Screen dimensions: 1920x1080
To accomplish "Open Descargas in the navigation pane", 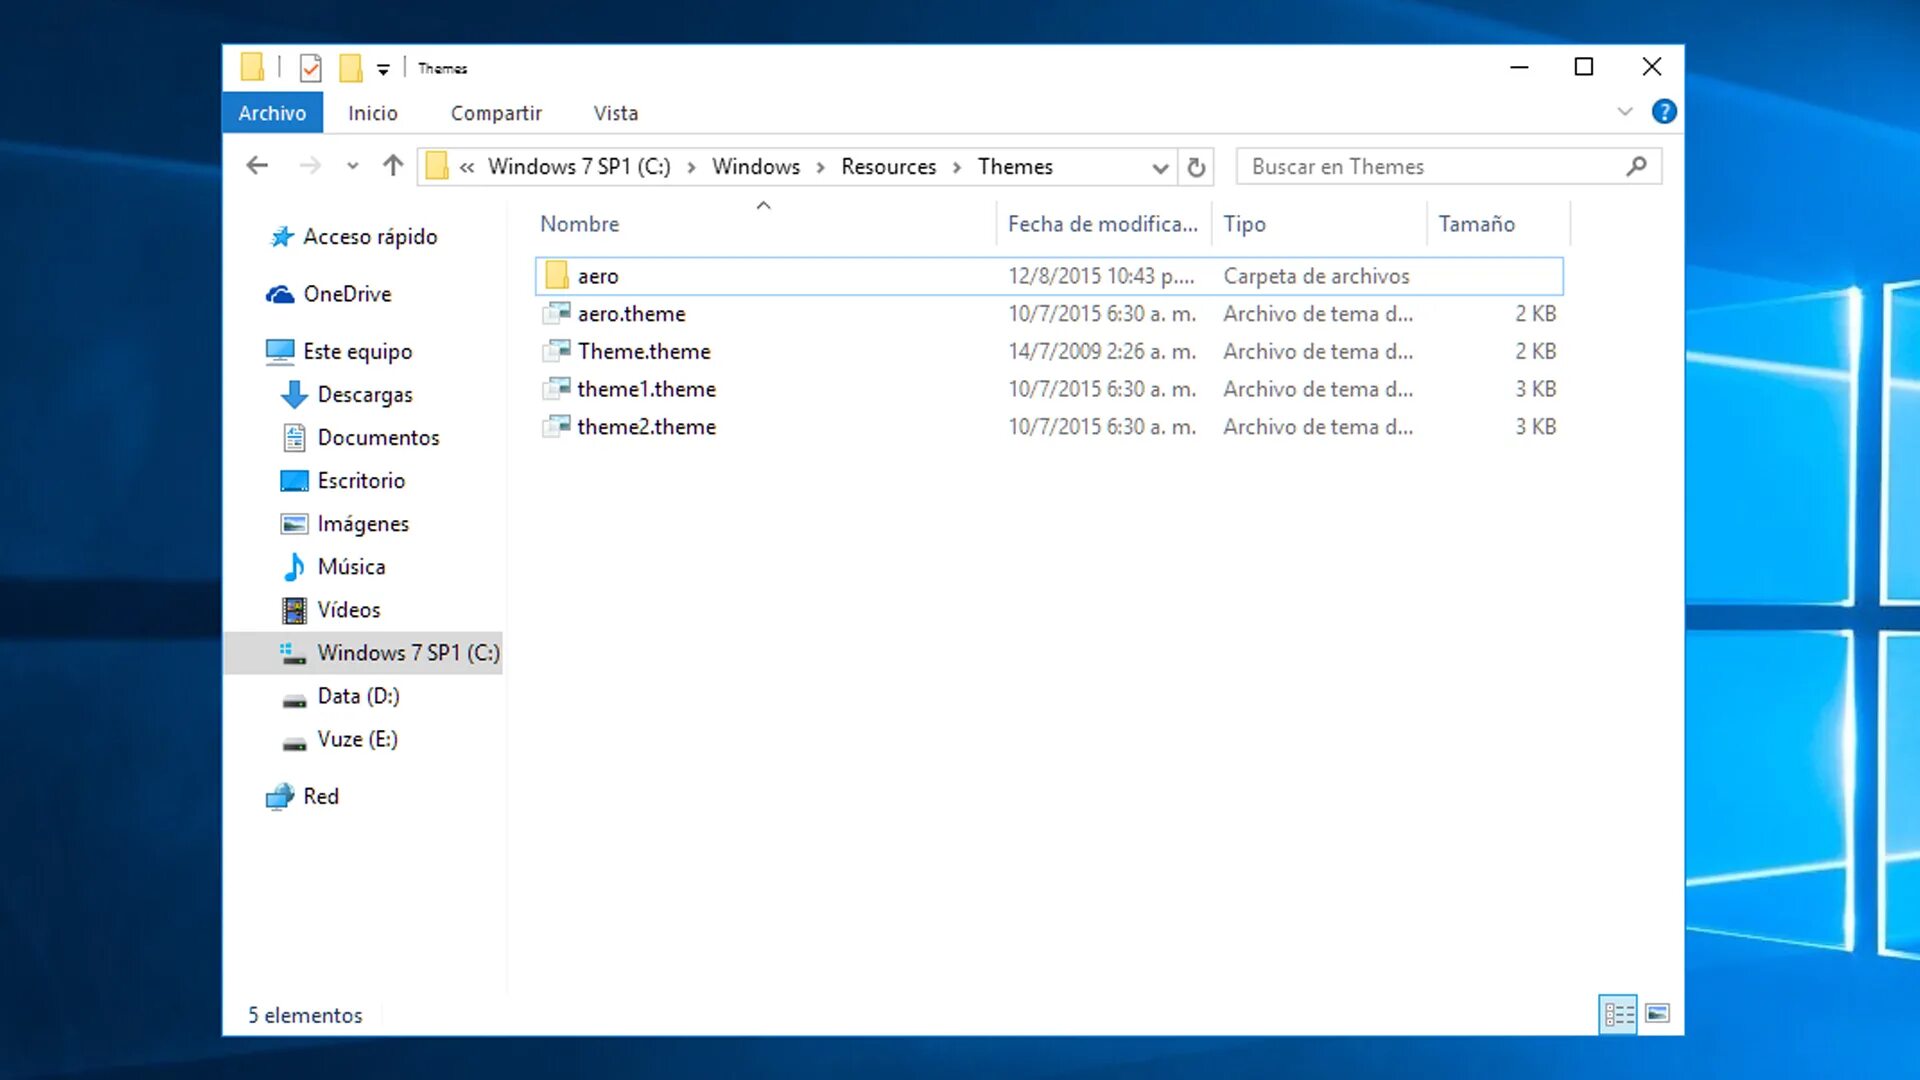I will 364,395.
